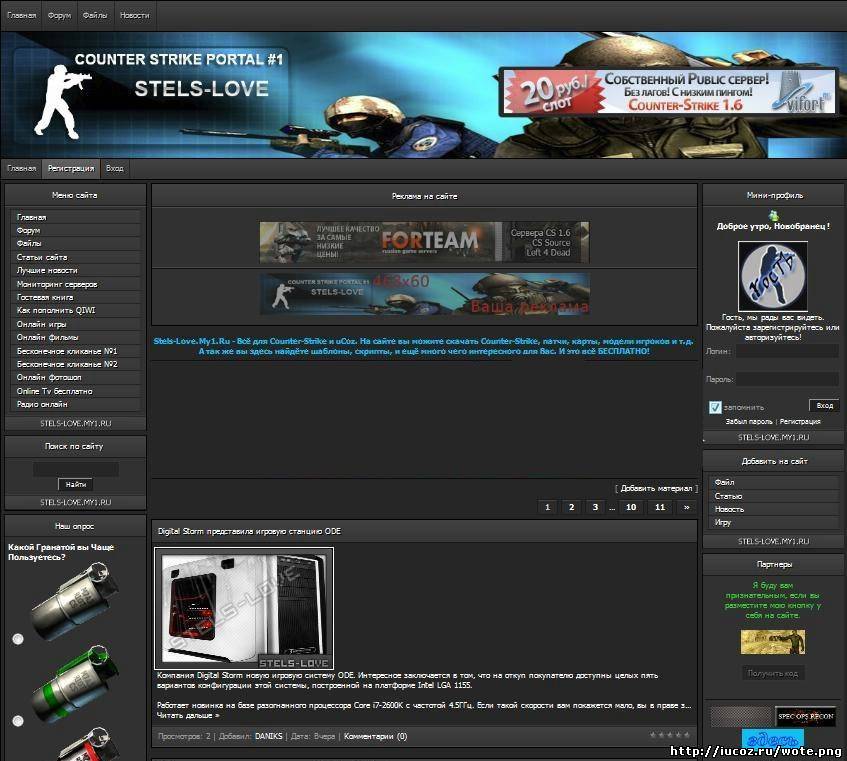Click the 'Добавить материал' link
847x761 pixels.
656,488
